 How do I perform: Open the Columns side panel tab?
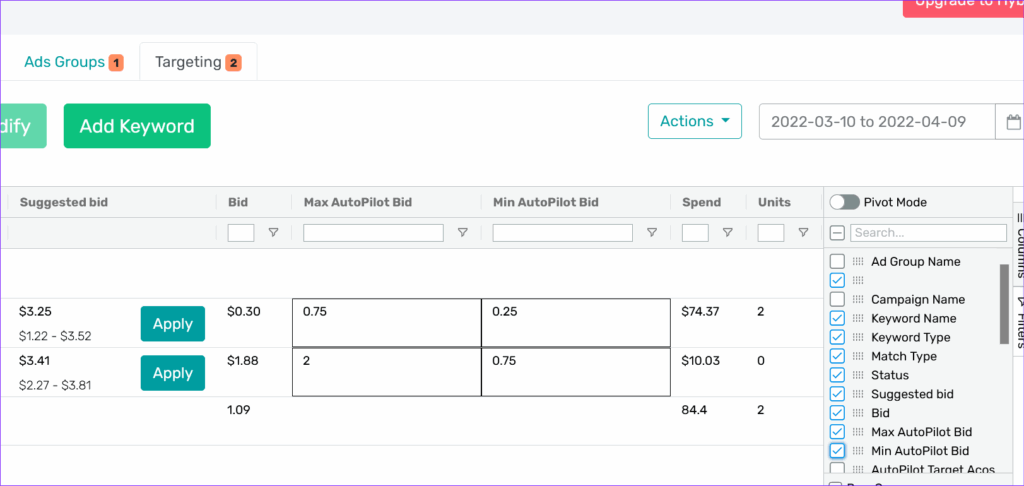(x=1018, y=245)
